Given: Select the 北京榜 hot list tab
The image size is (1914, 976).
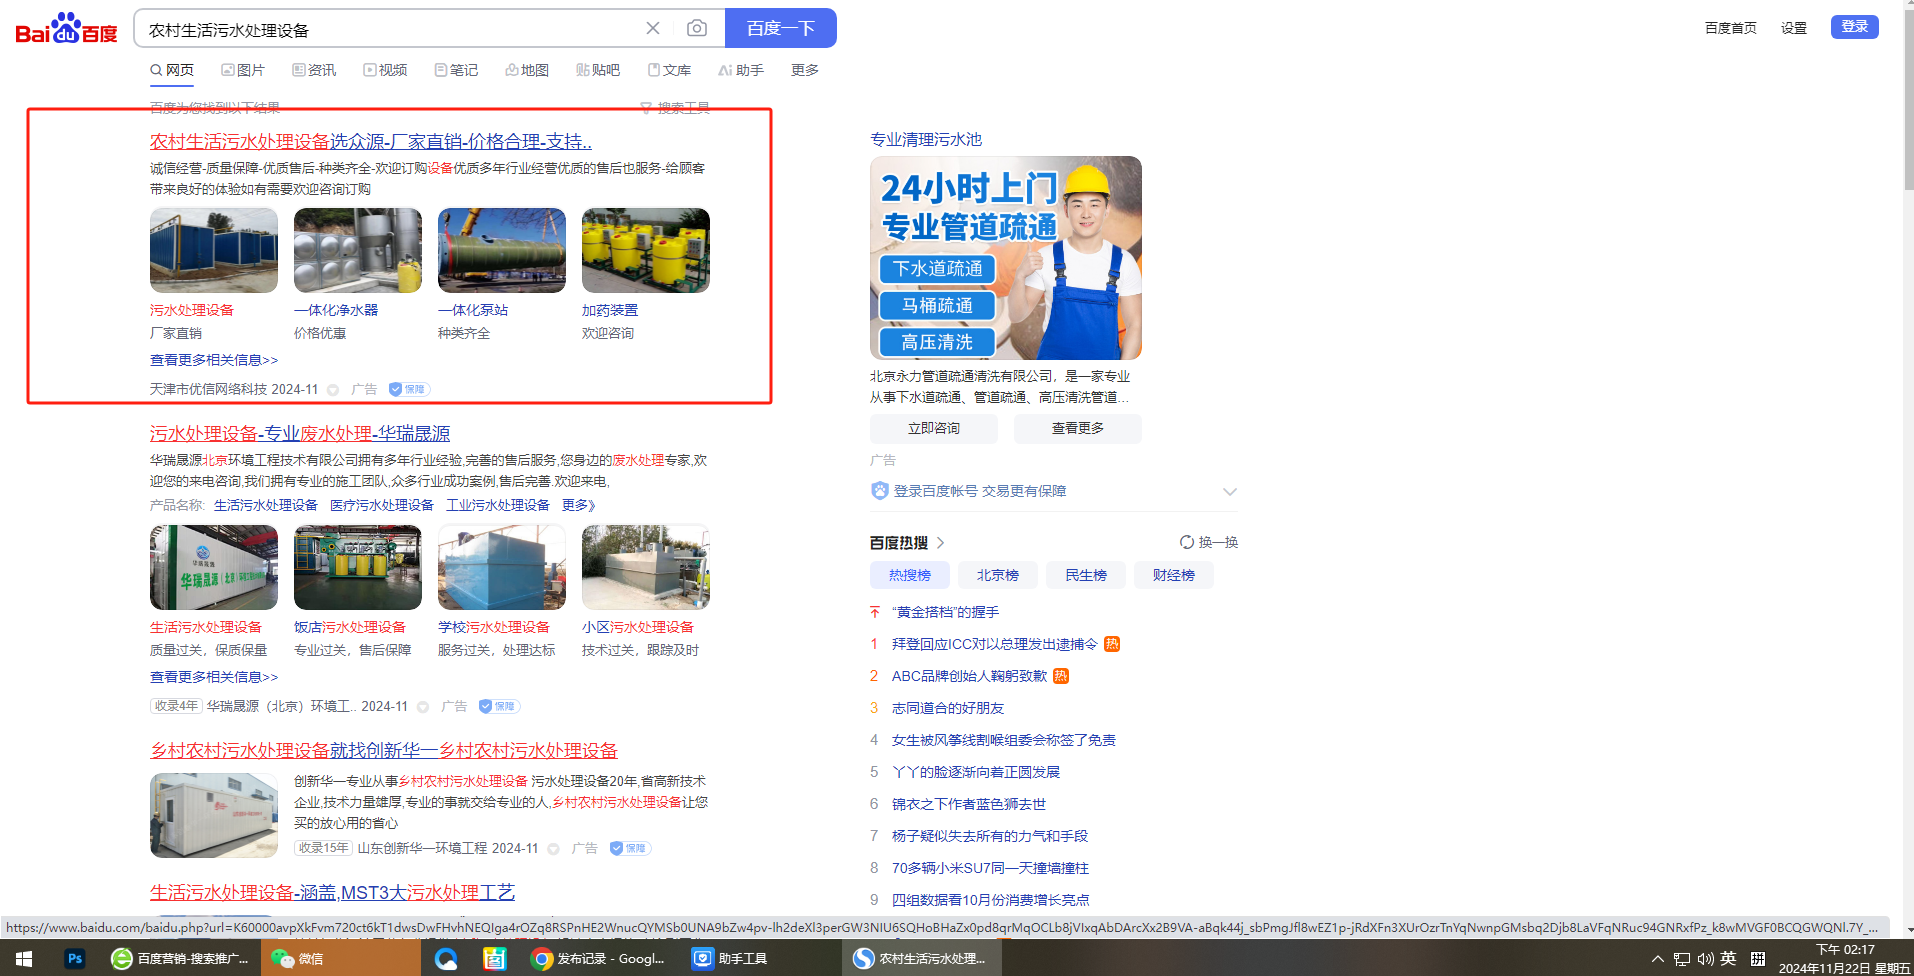Looking at the screenshot, I should click(x=997, y=575).
